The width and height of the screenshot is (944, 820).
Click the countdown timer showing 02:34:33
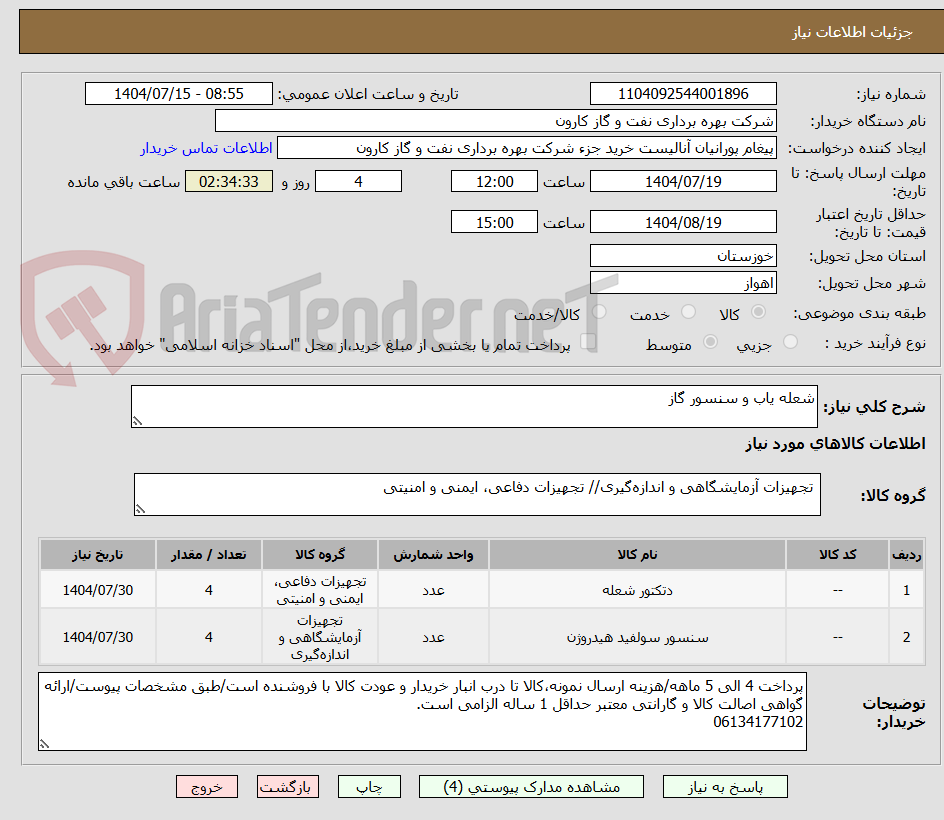[x=229, y=181]
